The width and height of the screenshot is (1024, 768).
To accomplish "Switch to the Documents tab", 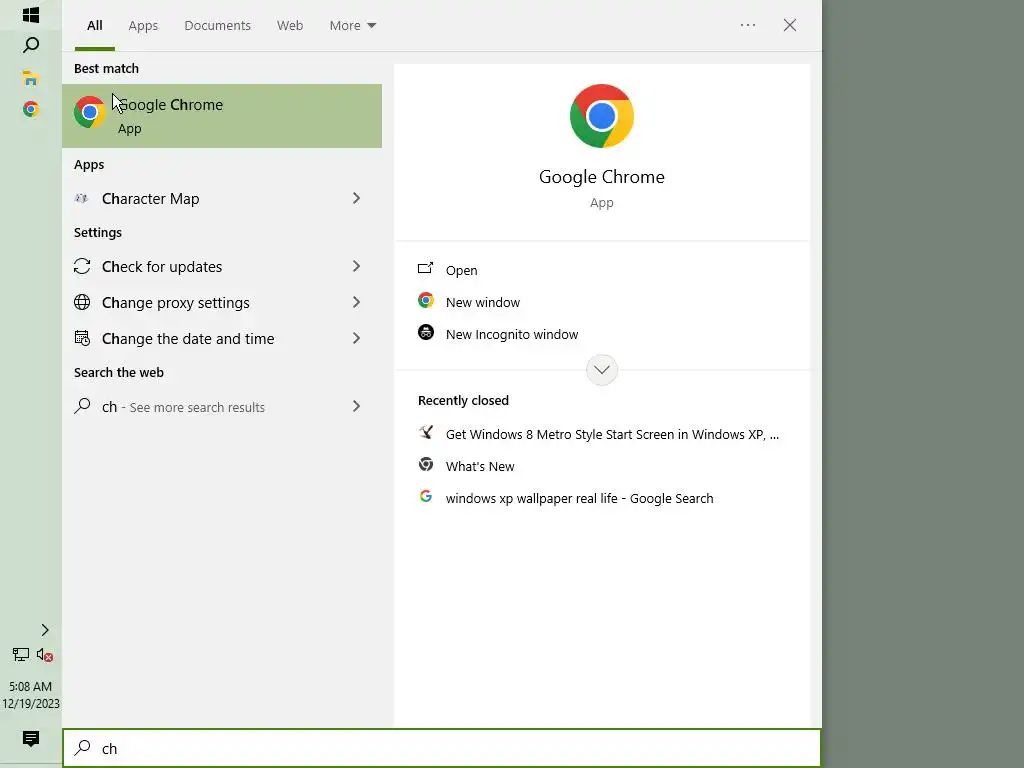I will tap(217, 25).
